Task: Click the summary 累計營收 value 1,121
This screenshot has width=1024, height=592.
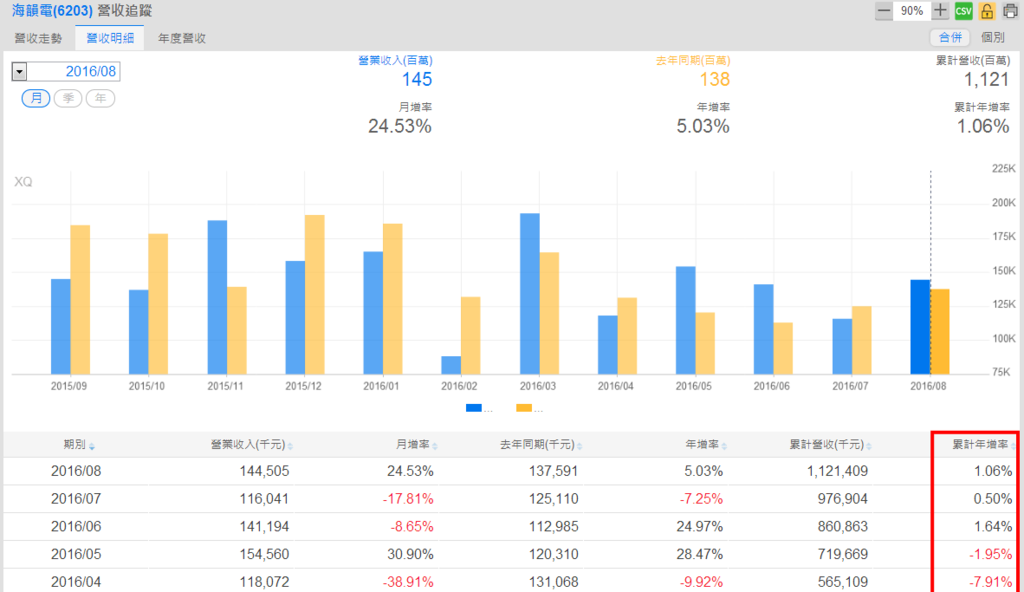Action: [x=987, y=80]
